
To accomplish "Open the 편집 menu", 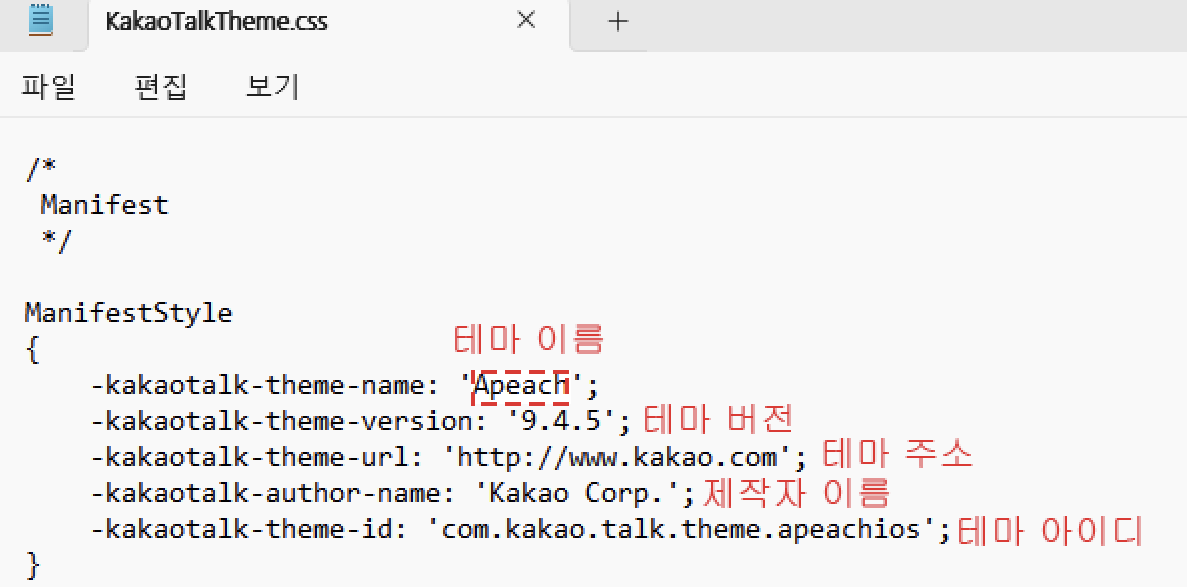I will [160, 87].
